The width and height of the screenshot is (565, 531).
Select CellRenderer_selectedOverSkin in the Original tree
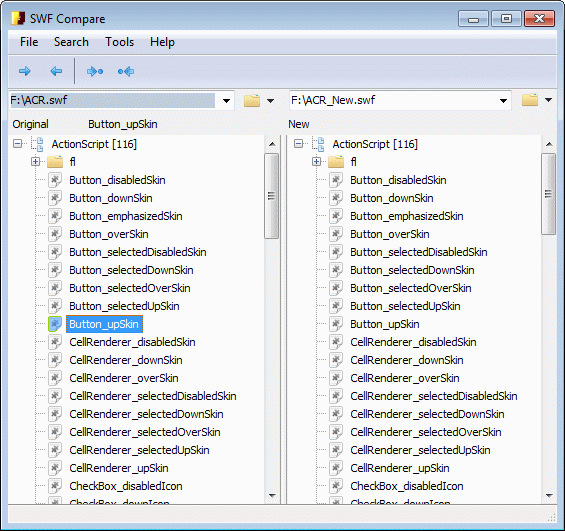coord(145,432)
